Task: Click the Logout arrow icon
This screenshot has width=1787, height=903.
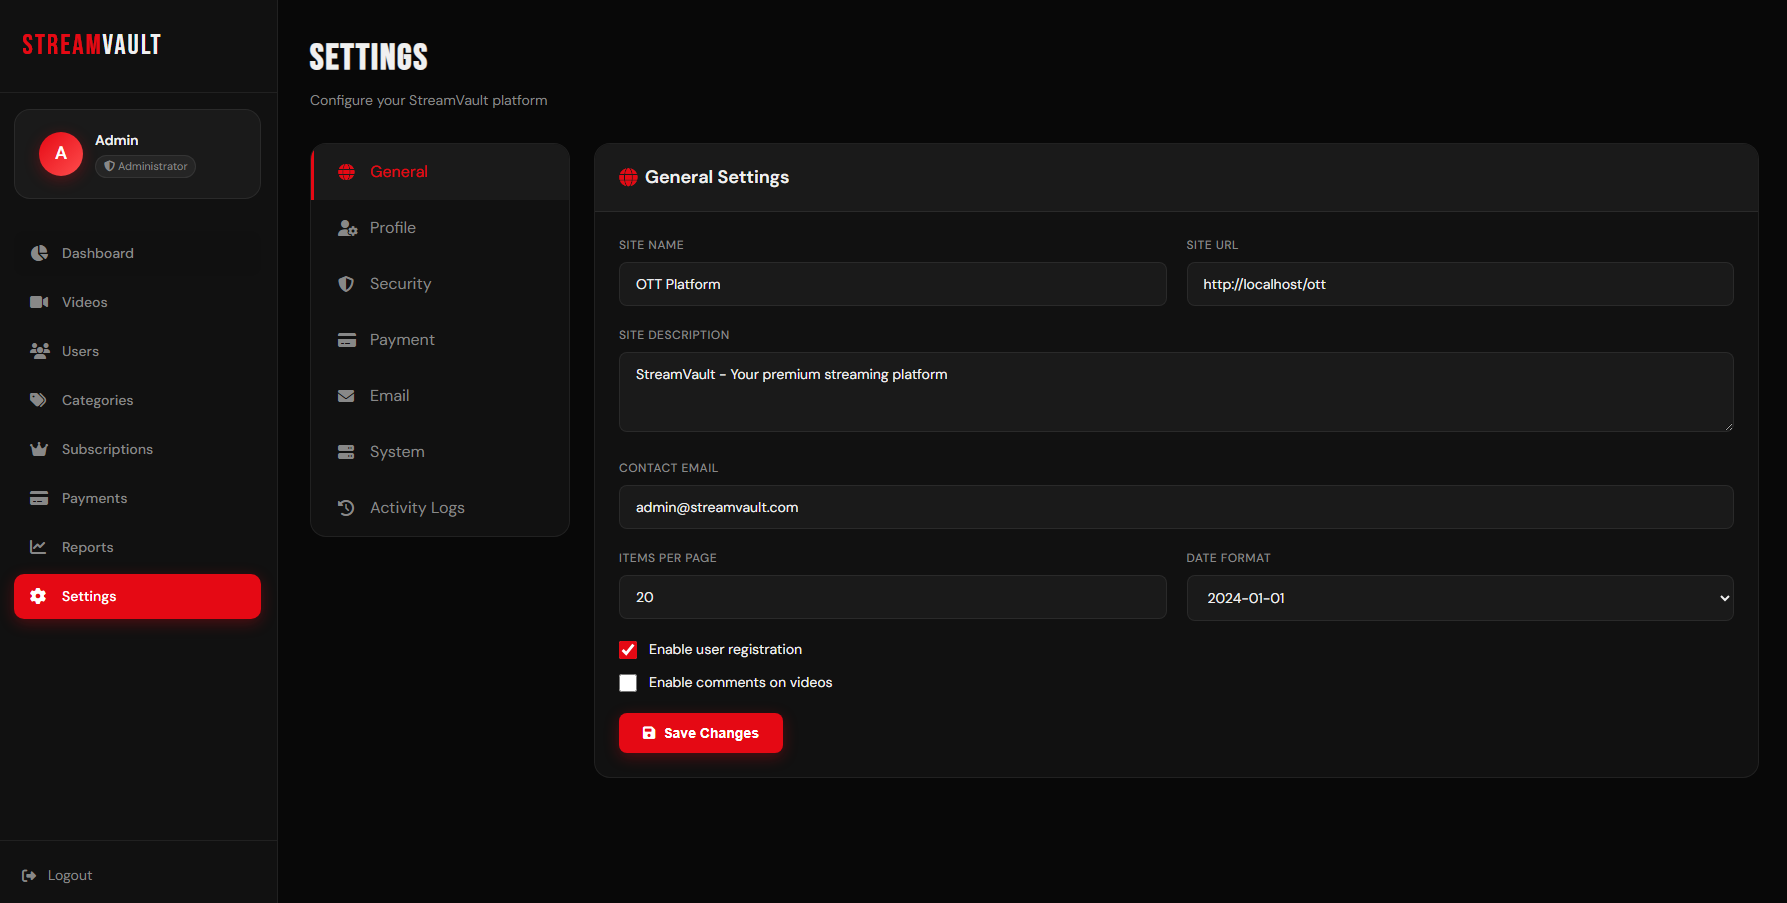Action: click(29, 876)
